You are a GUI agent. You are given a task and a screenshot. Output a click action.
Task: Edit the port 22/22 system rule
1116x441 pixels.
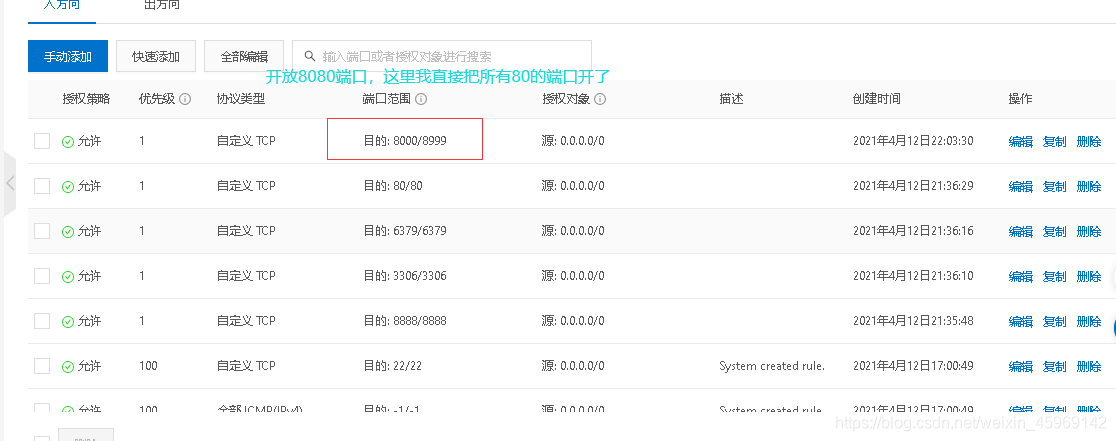click(x=1021, y=366)
